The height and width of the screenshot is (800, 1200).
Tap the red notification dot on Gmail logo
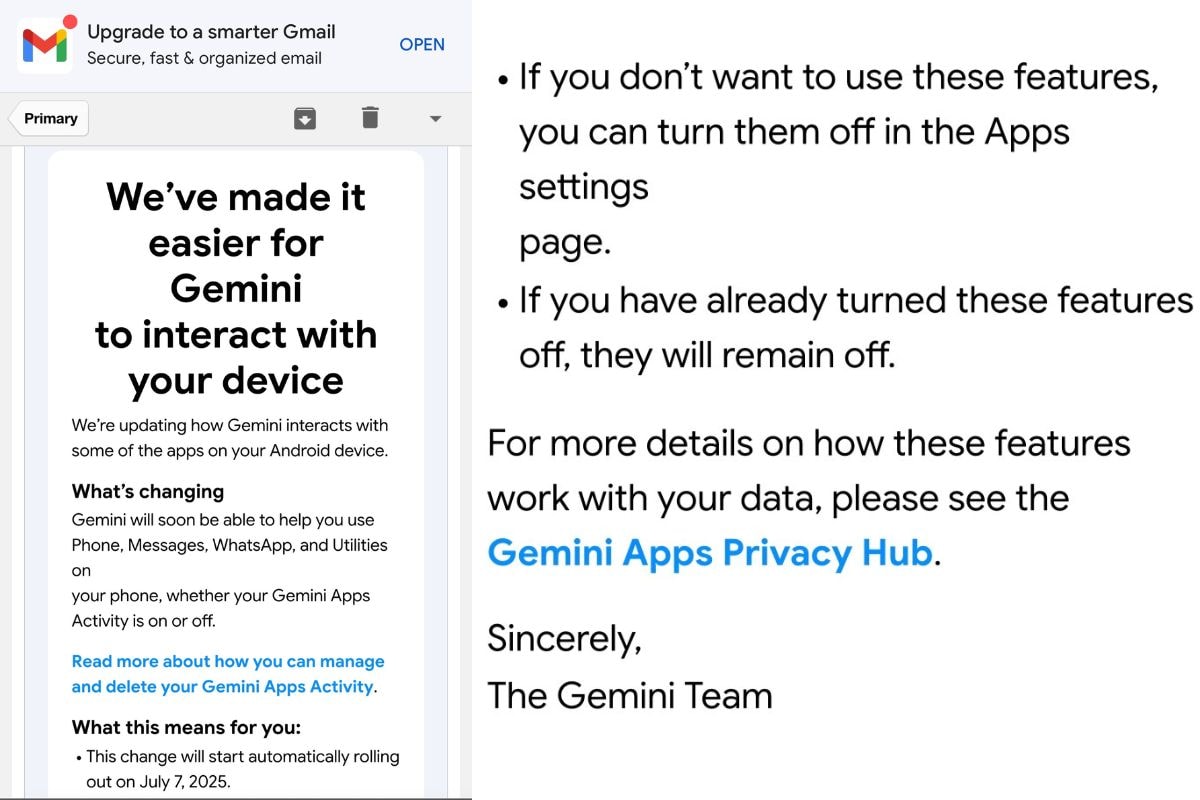(69, 21)
